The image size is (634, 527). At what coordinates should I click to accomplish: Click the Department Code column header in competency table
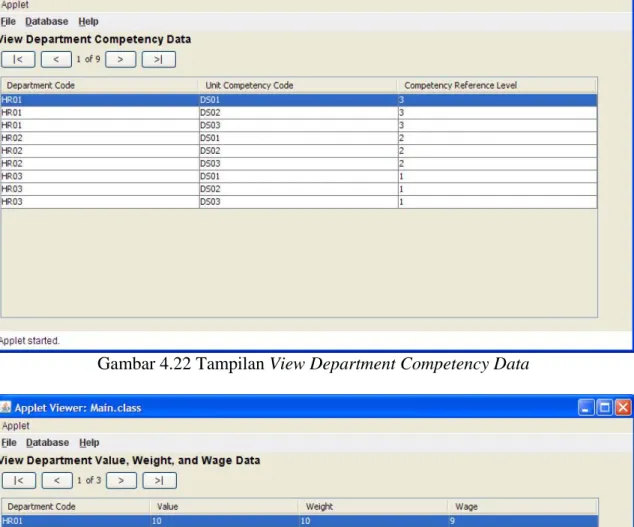99,85
